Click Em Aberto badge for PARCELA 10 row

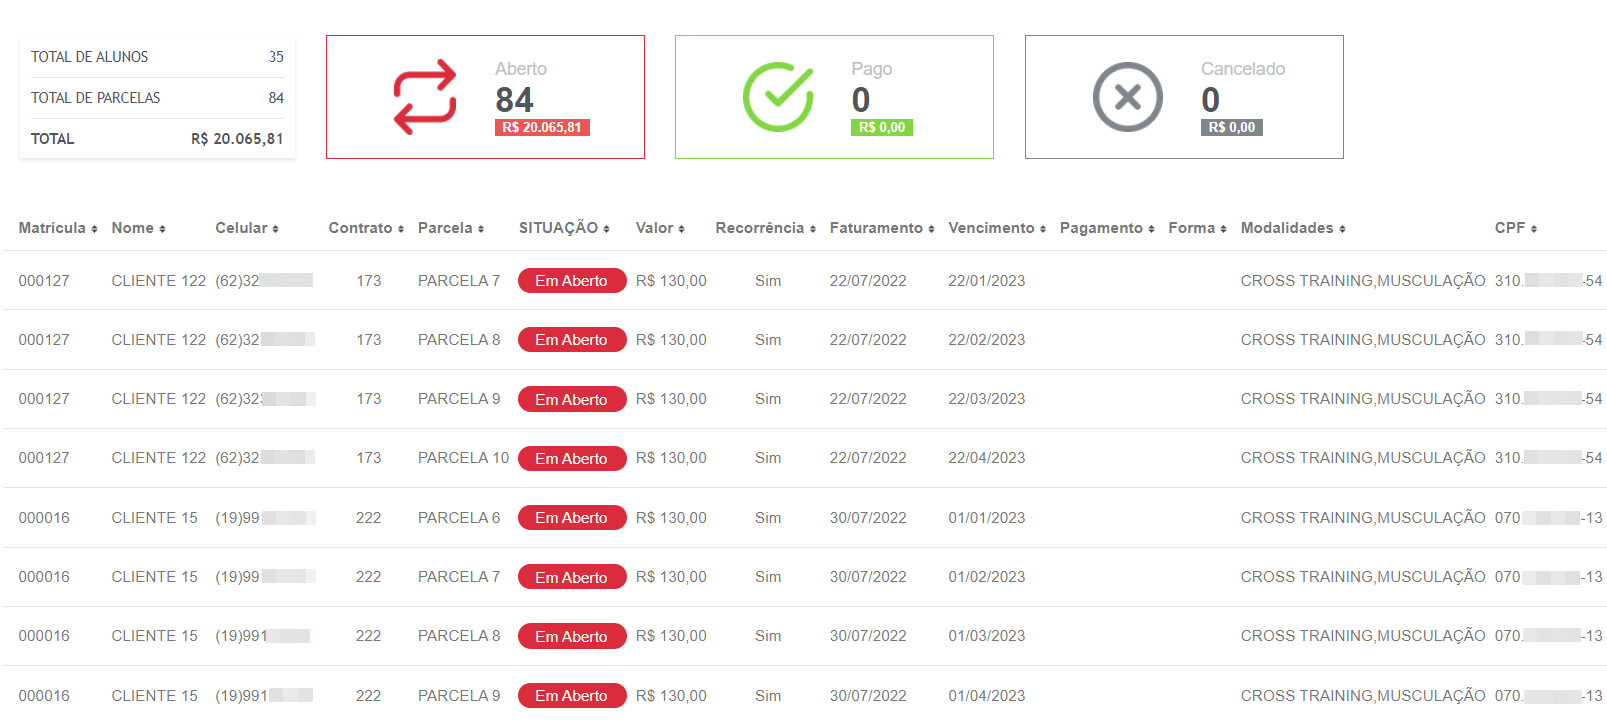pos(572,458)
